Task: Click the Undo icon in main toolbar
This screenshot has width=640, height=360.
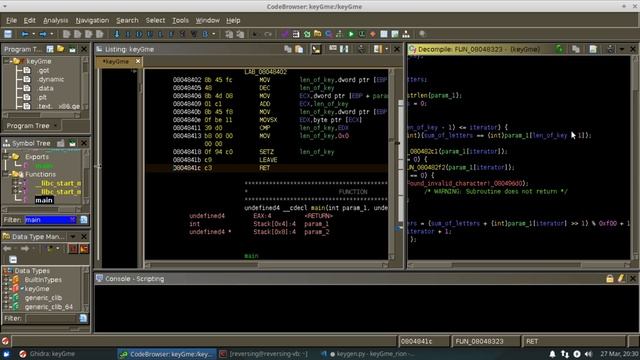Action: click(255, 34)
